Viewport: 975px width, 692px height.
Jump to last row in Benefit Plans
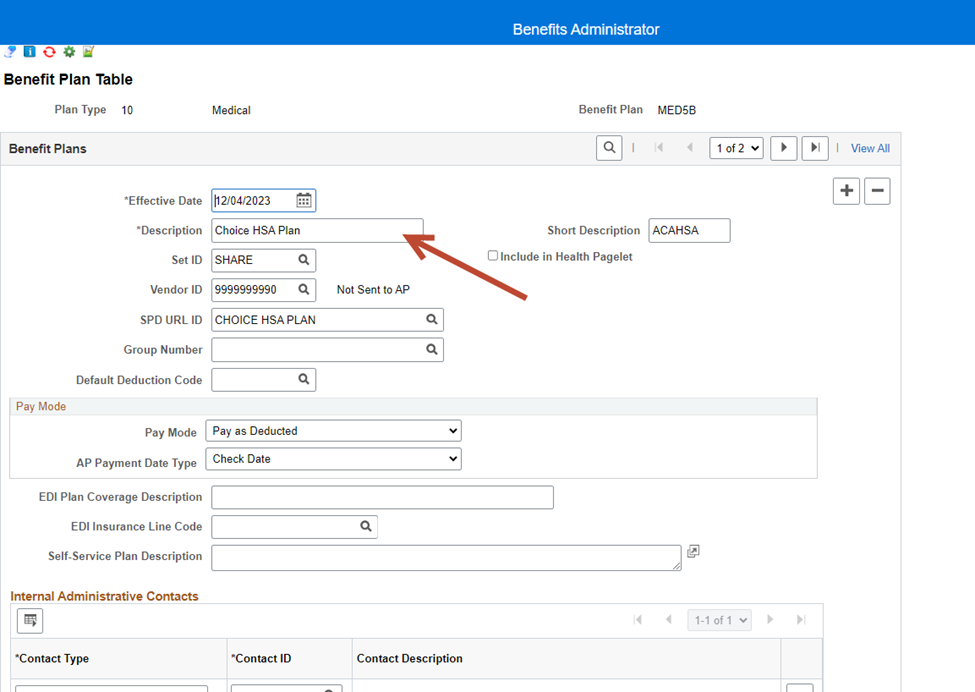(815, 148)
